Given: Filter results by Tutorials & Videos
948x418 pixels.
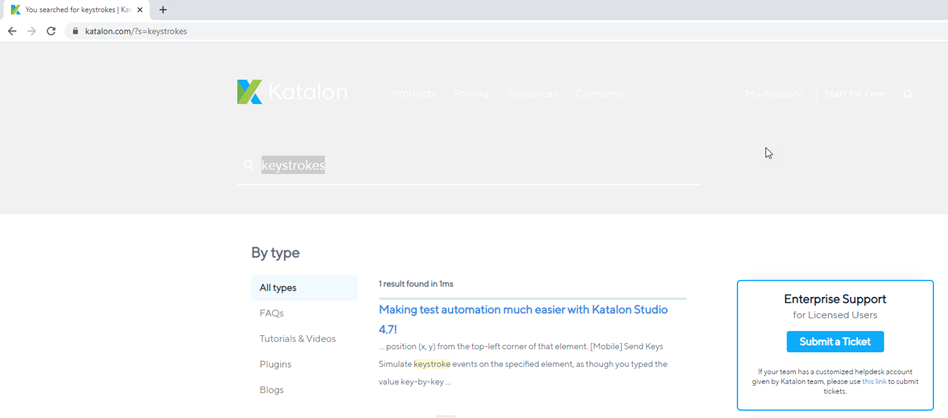Looking at the screenshot, I should pos(297,339).
